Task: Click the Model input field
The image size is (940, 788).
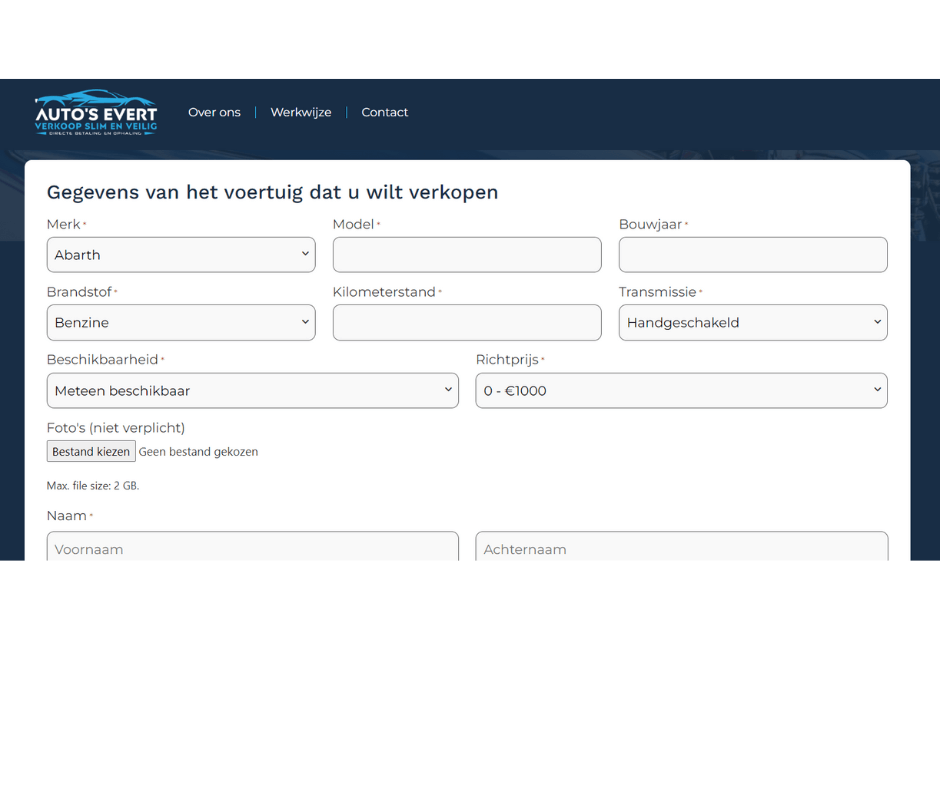Action: pos(467,255)
